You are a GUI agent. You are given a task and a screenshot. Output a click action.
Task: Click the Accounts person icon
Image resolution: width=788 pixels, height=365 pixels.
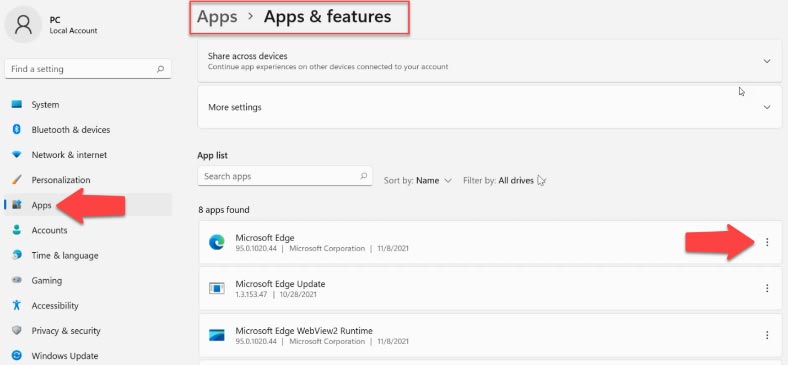pyautogui.click(x=17, y=230)
